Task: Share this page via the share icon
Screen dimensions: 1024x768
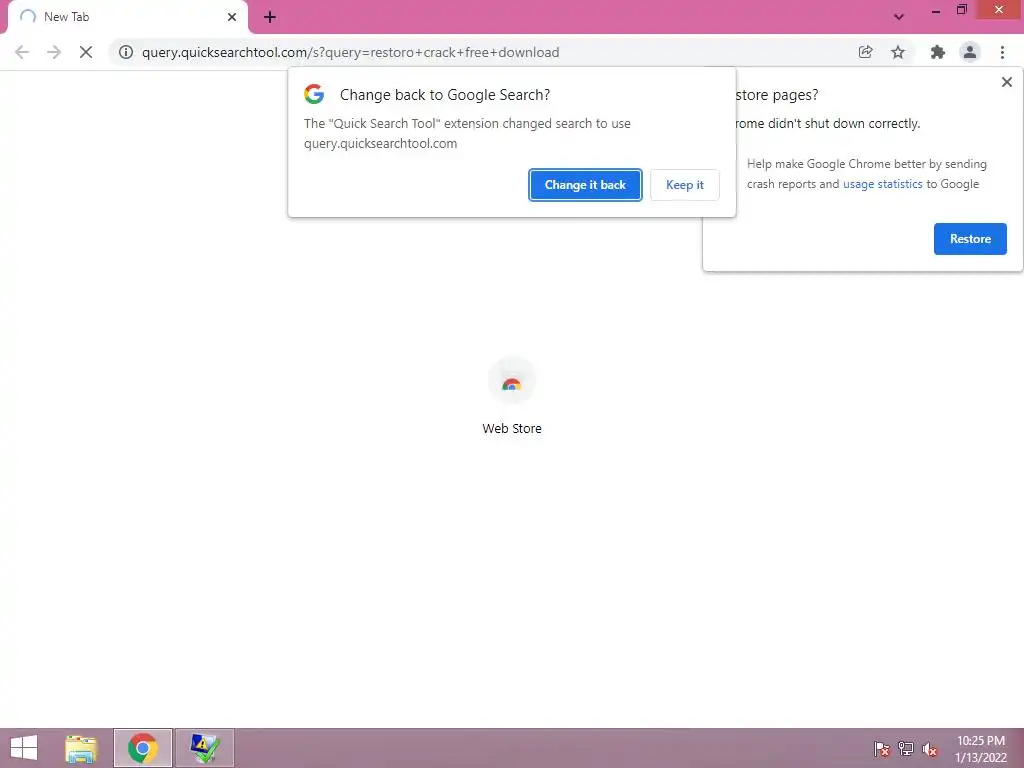Action: click(x=865, y=52)
